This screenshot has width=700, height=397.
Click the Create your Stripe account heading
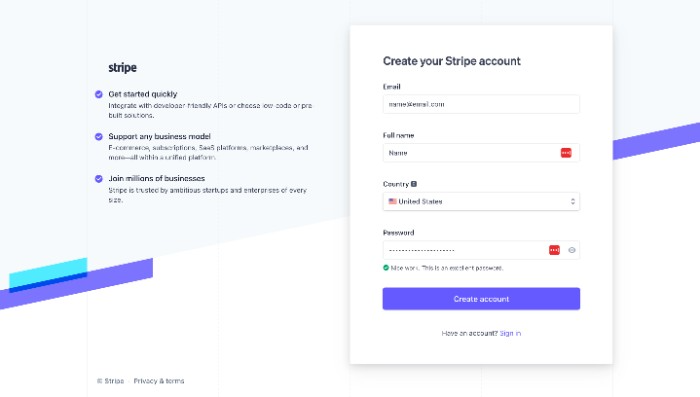coord(452,61)
